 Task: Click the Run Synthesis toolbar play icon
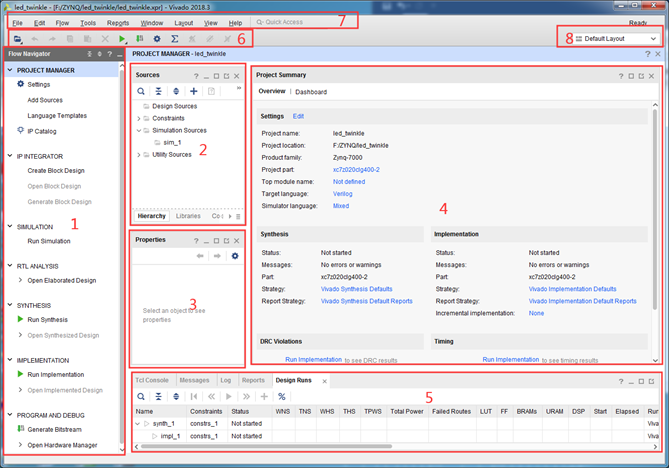click(122, 39)
